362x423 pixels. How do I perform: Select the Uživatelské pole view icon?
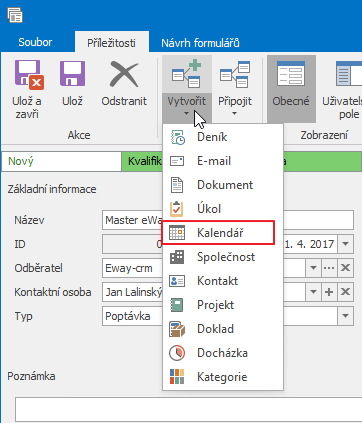(x=349, y=74)
